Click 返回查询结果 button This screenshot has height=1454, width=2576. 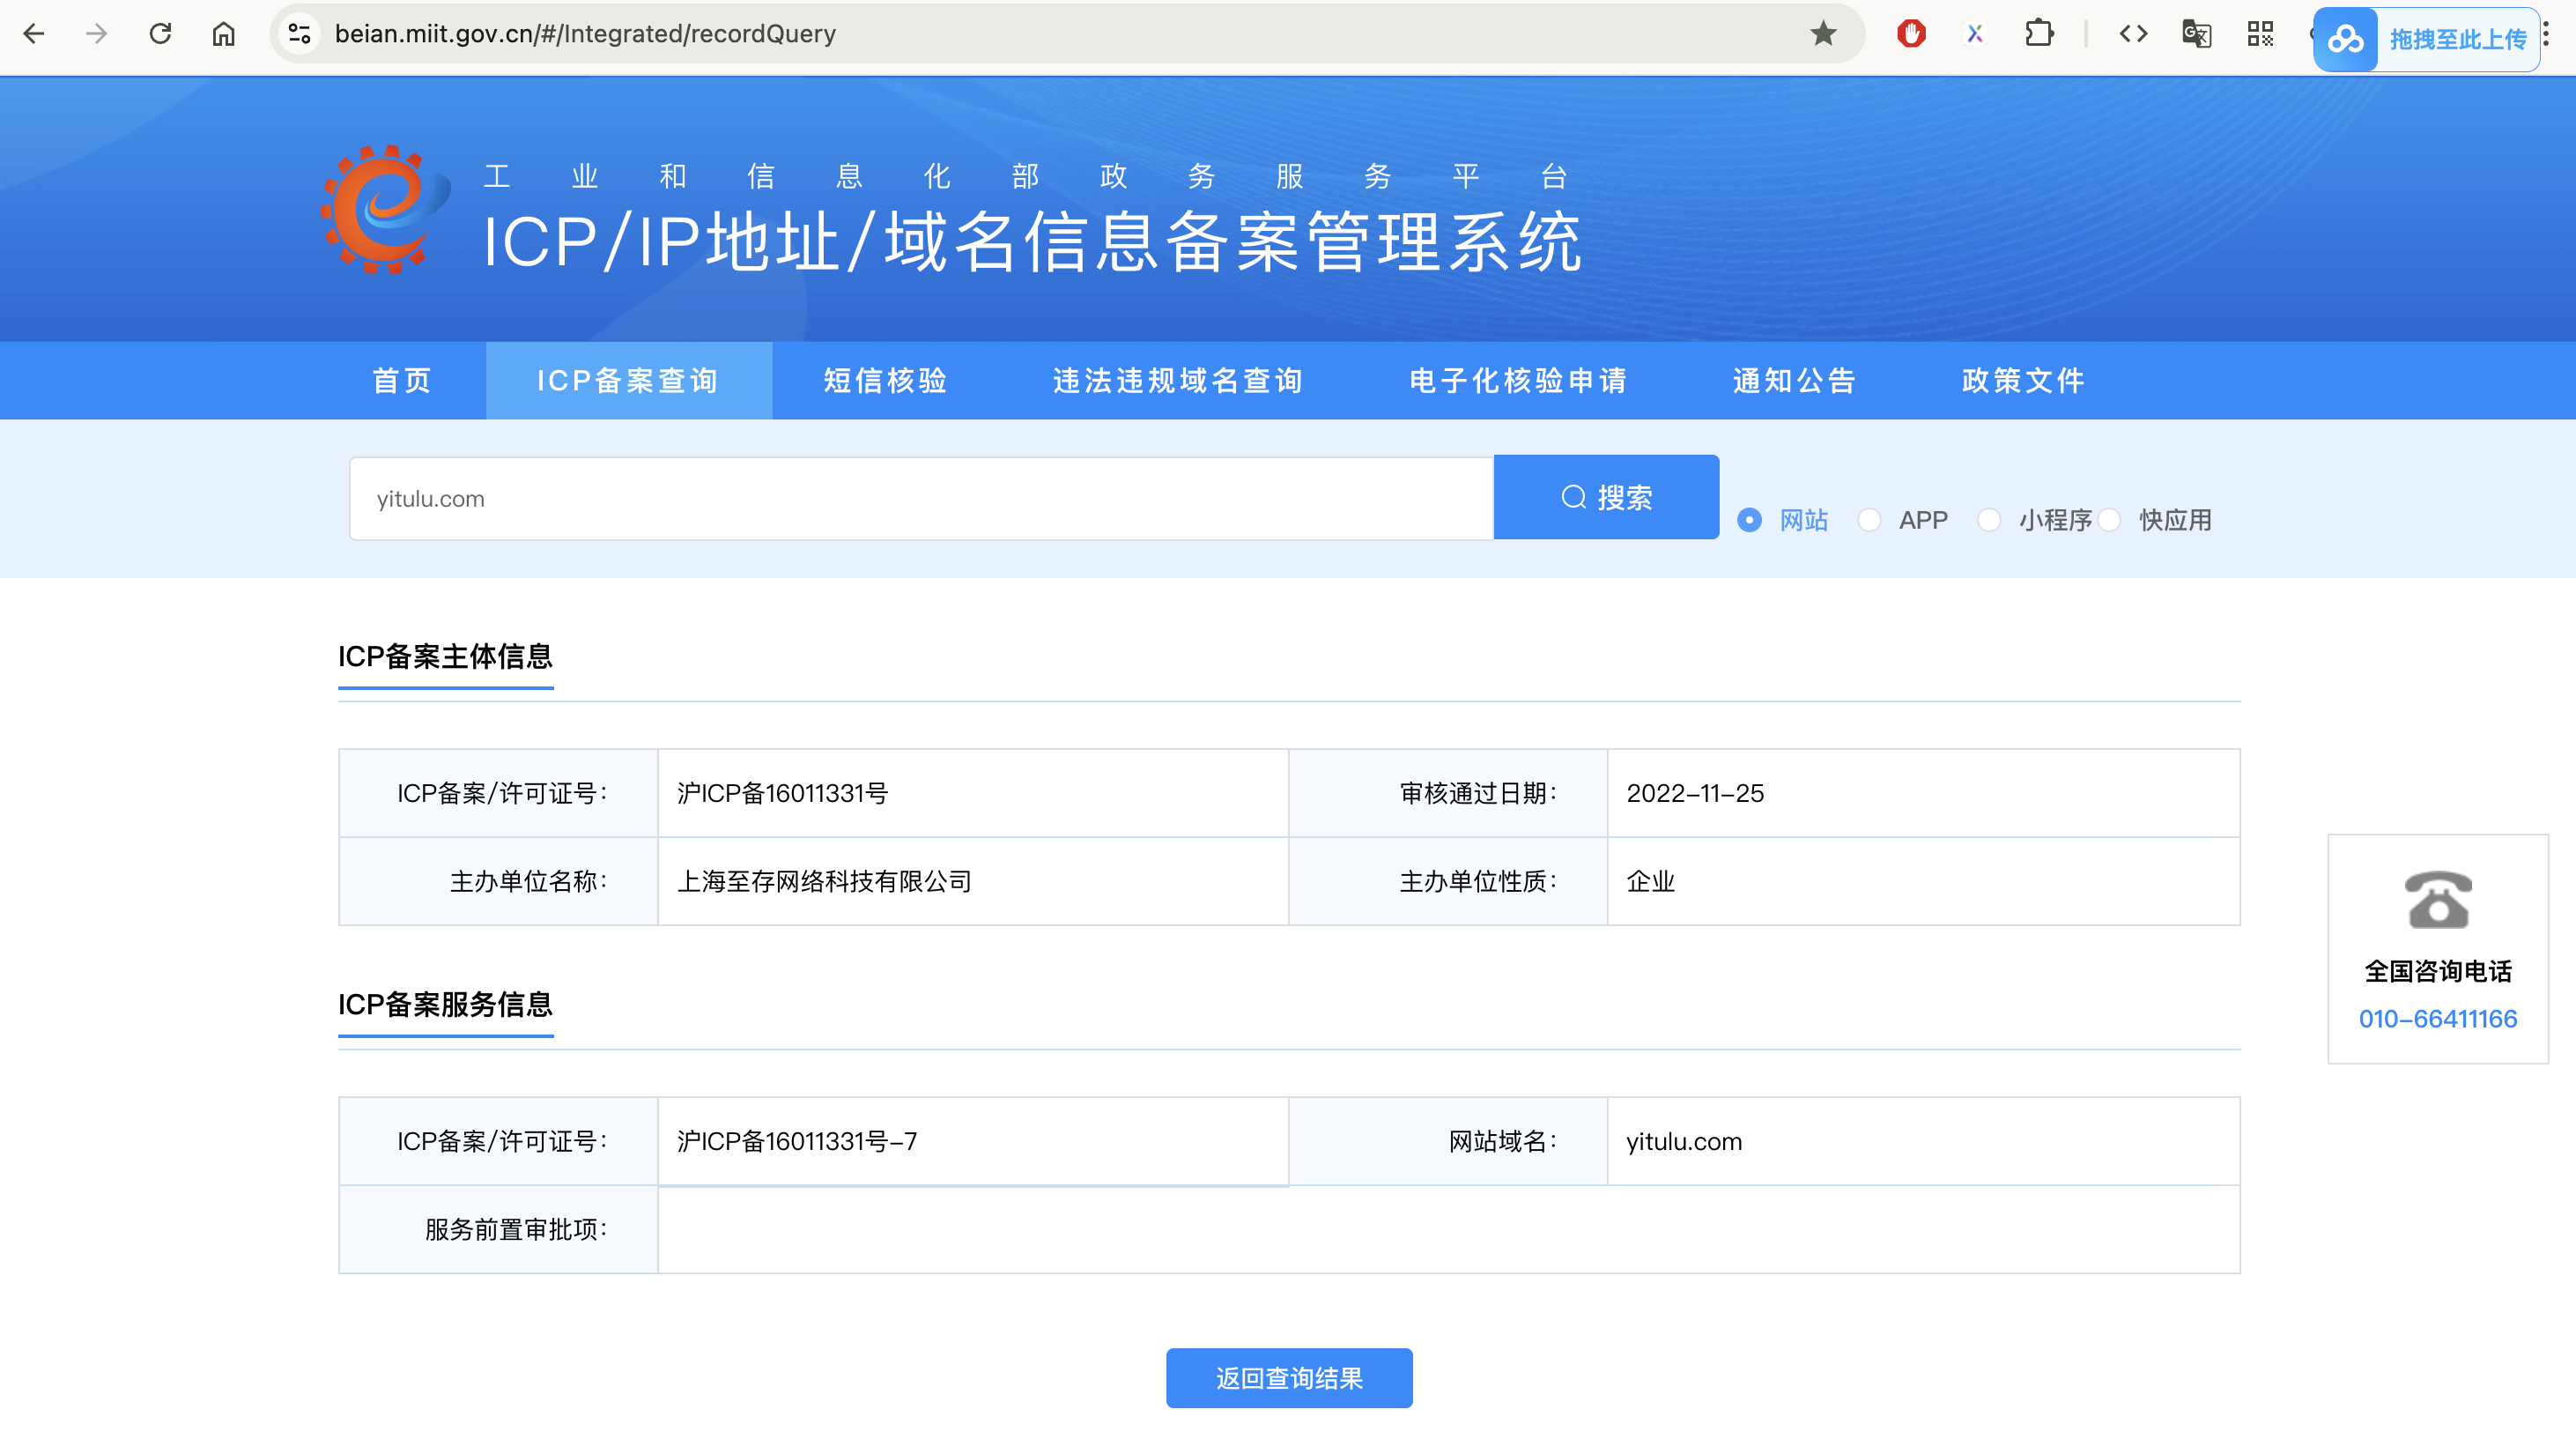click(x=1288, y=1378)
